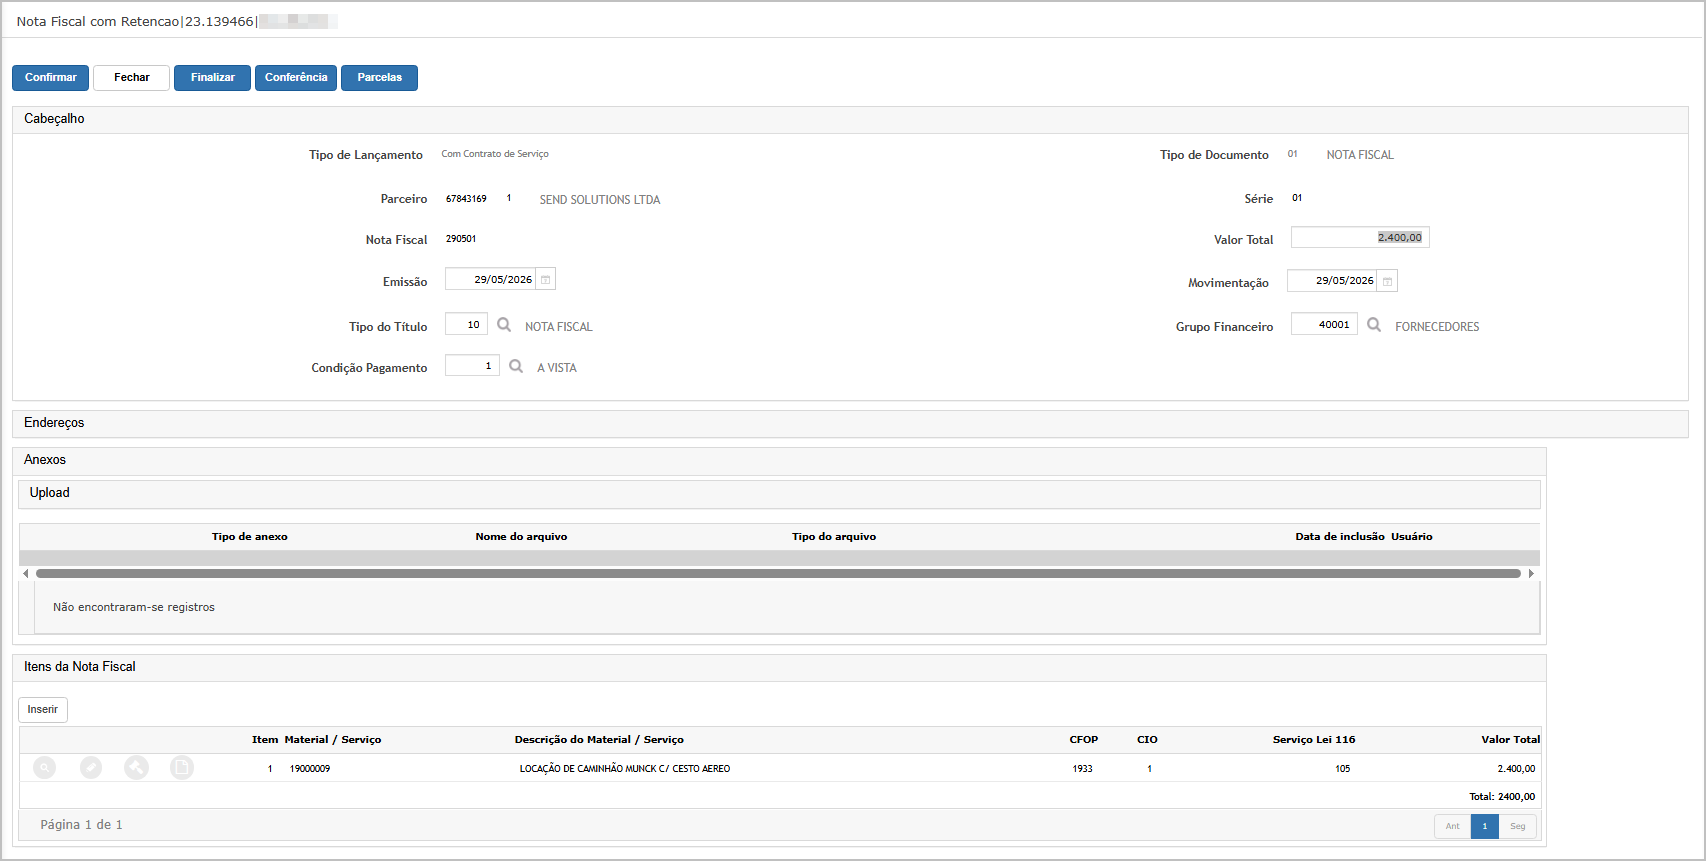
Task: Click the Movimentação date field
Action: click(1333, 281)
